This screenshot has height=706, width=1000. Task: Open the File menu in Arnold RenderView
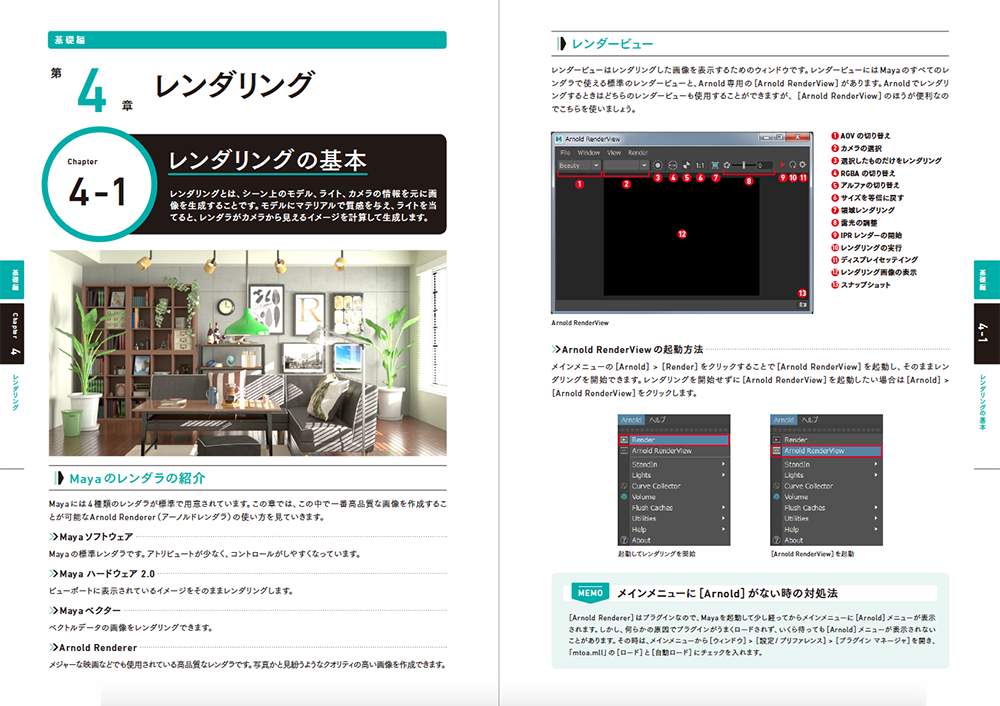pos(565,152)
